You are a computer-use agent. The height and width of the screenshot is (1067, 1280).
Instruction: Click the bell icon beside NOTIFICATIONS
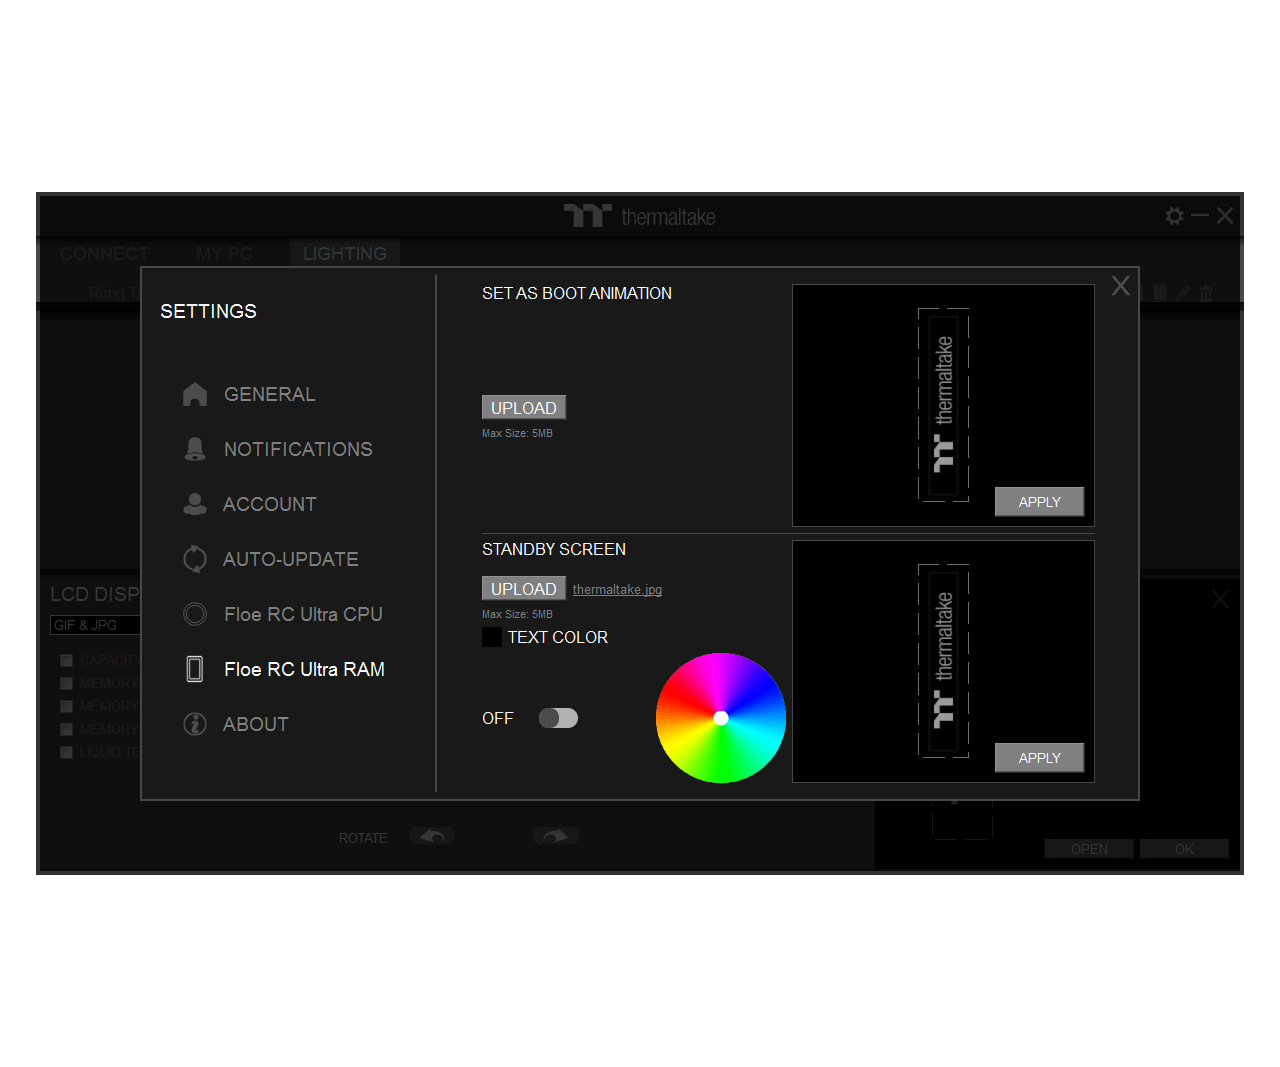click(x=195, y=449)
